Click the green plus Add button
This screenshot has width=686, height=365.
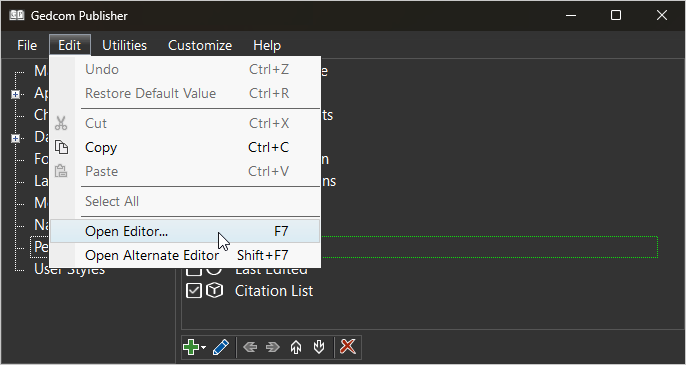point(192,347)
